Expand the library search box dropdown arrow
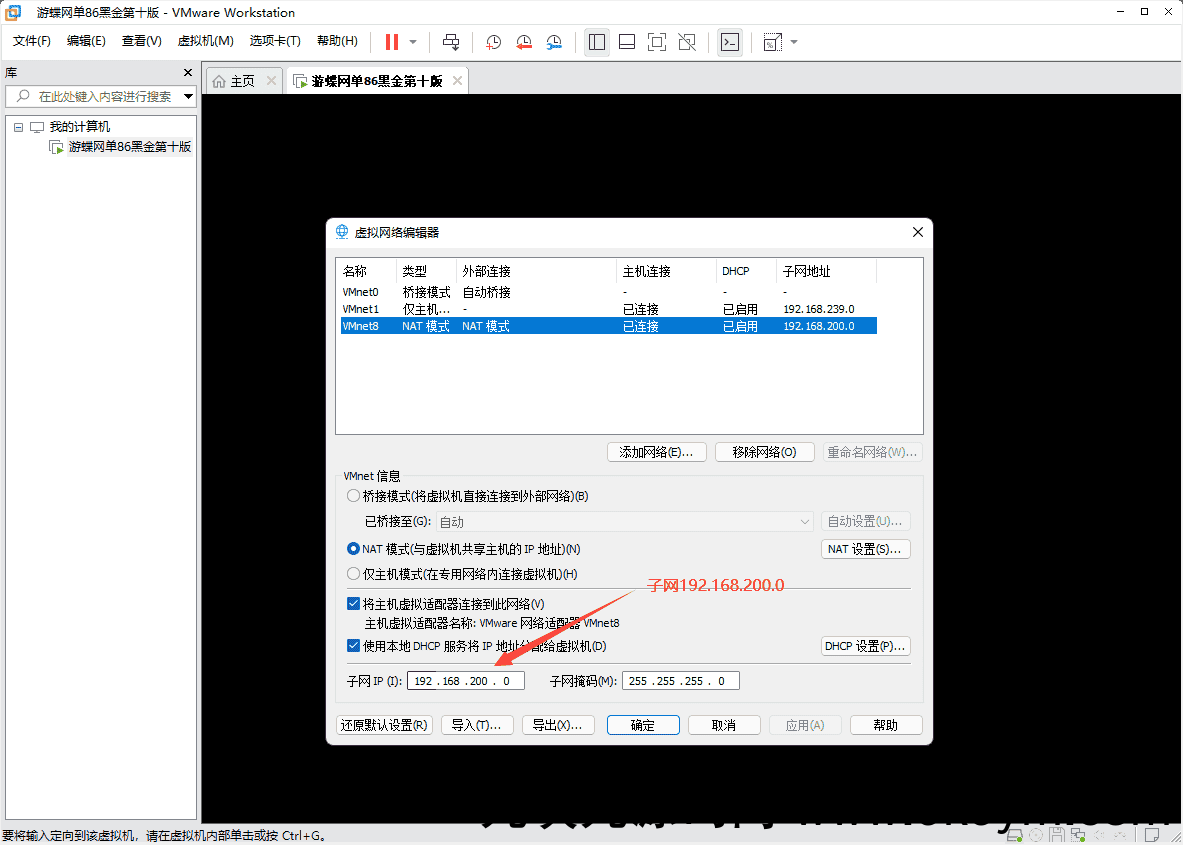 tap(188, 97)
